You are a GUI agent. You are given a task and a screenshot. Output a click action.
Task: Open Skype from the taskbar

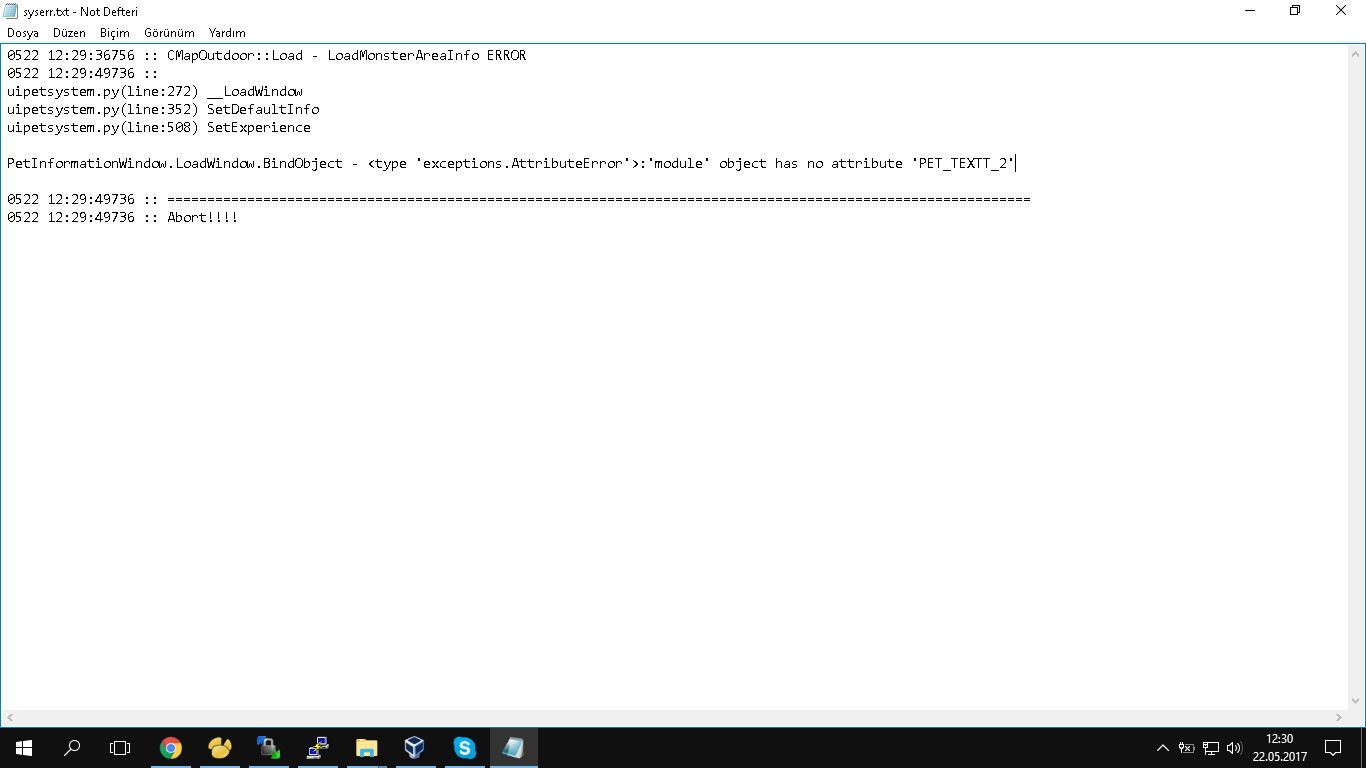464,747
